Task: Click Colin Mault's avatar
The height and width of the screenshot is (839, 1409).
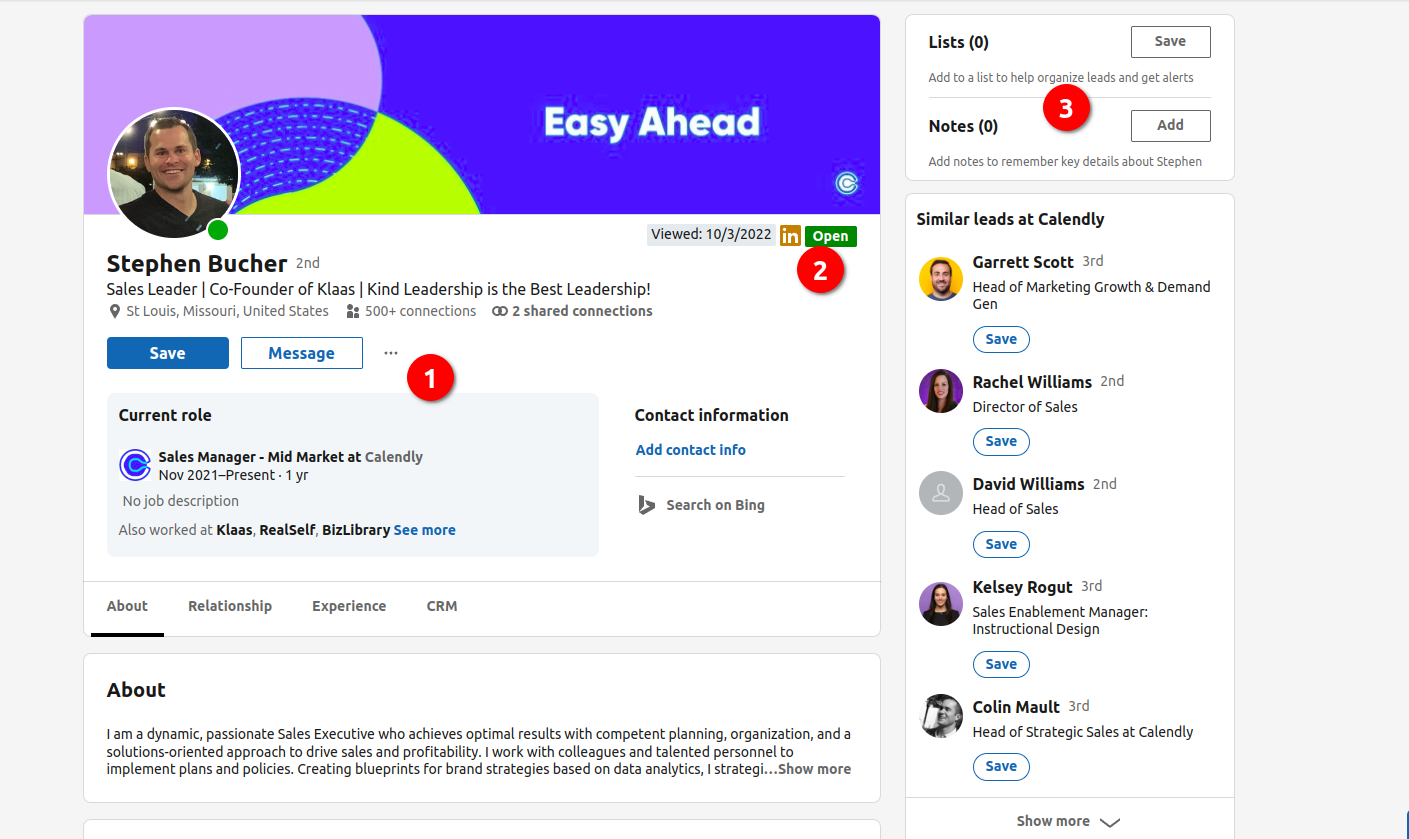Action: (941, 716)
